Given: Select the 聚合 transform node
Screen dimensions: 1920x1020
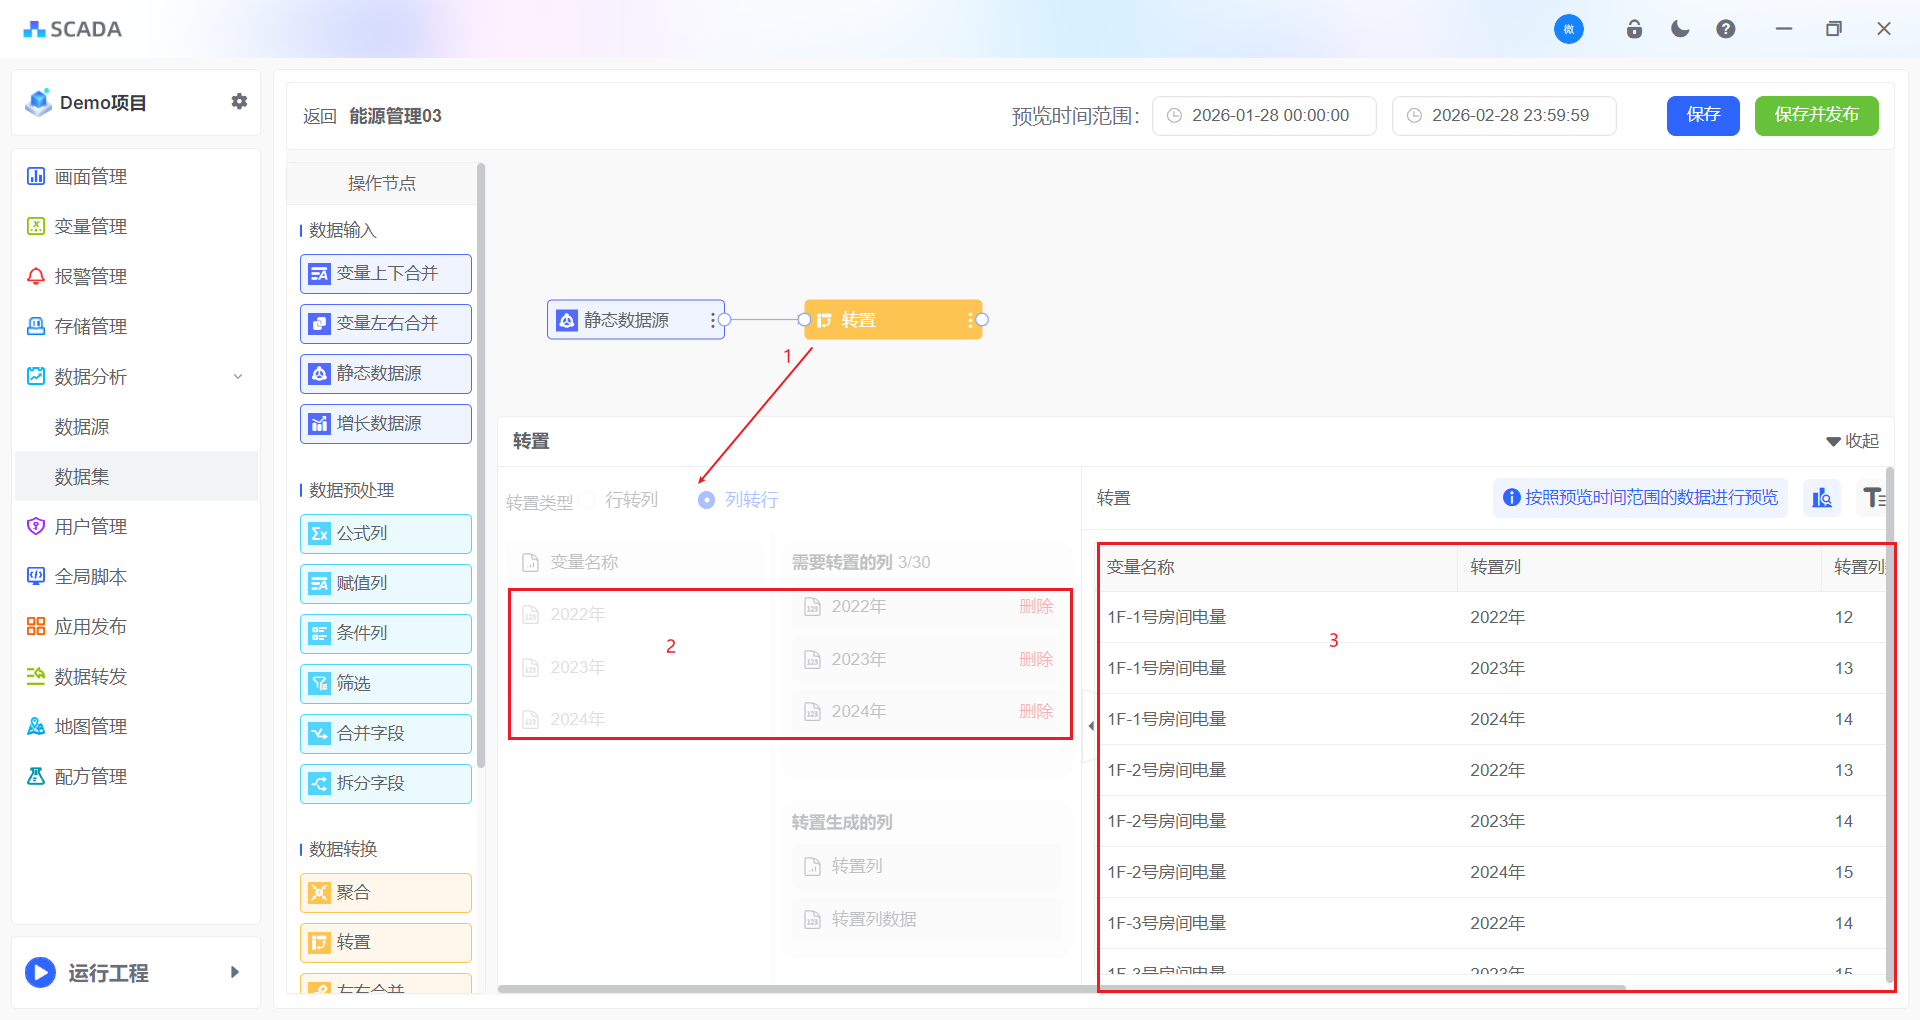Looking at the screenshot, I should coord(385,893).
